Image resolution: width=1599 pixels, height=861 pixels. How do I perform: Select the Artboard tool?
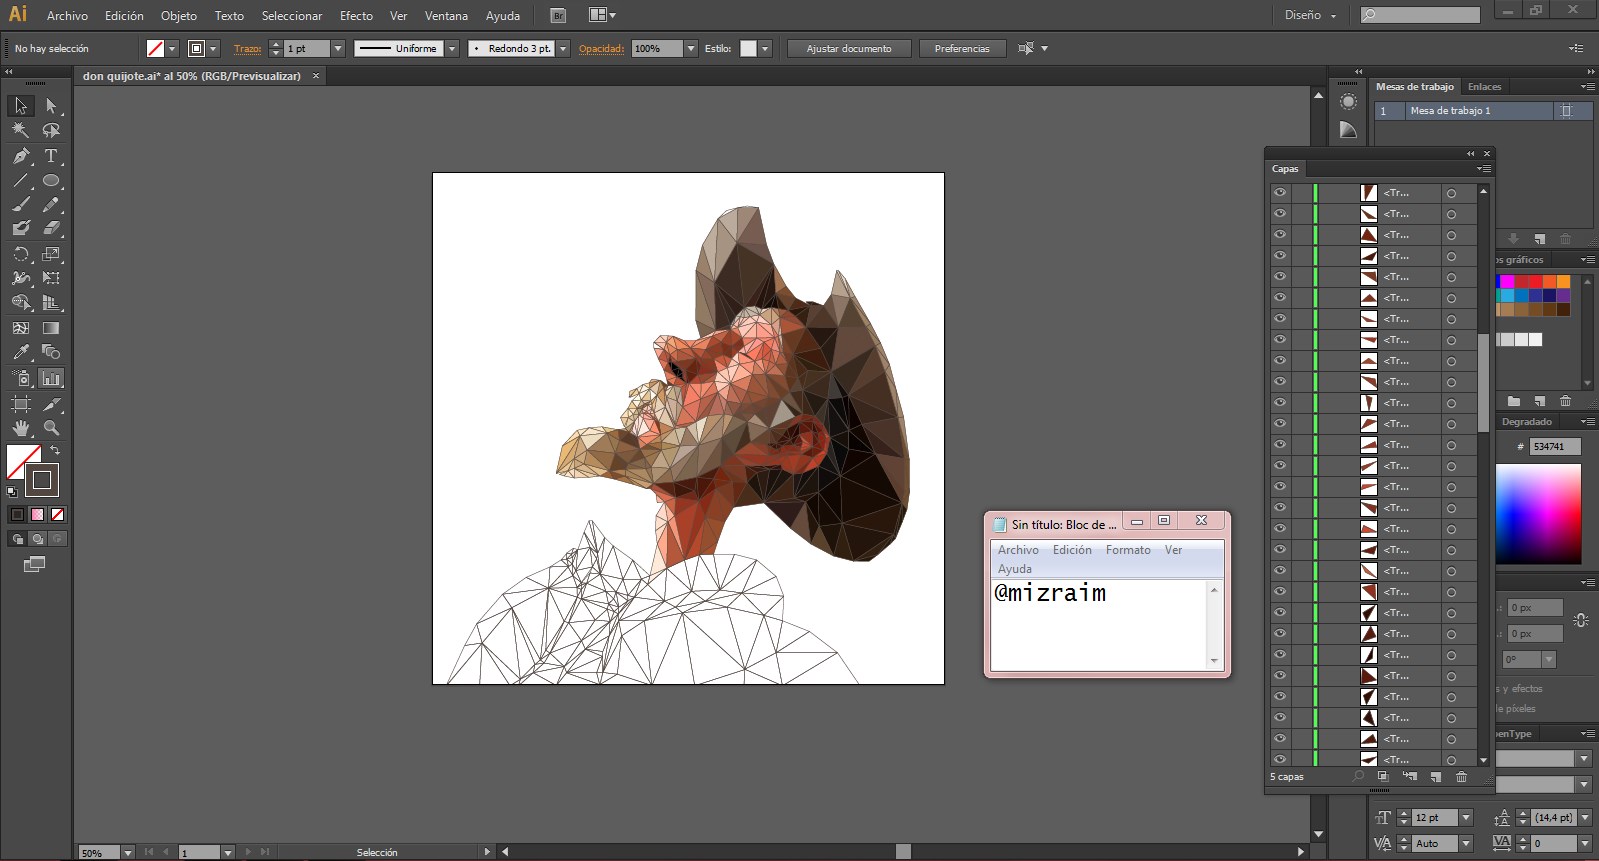tap(21, 404)
